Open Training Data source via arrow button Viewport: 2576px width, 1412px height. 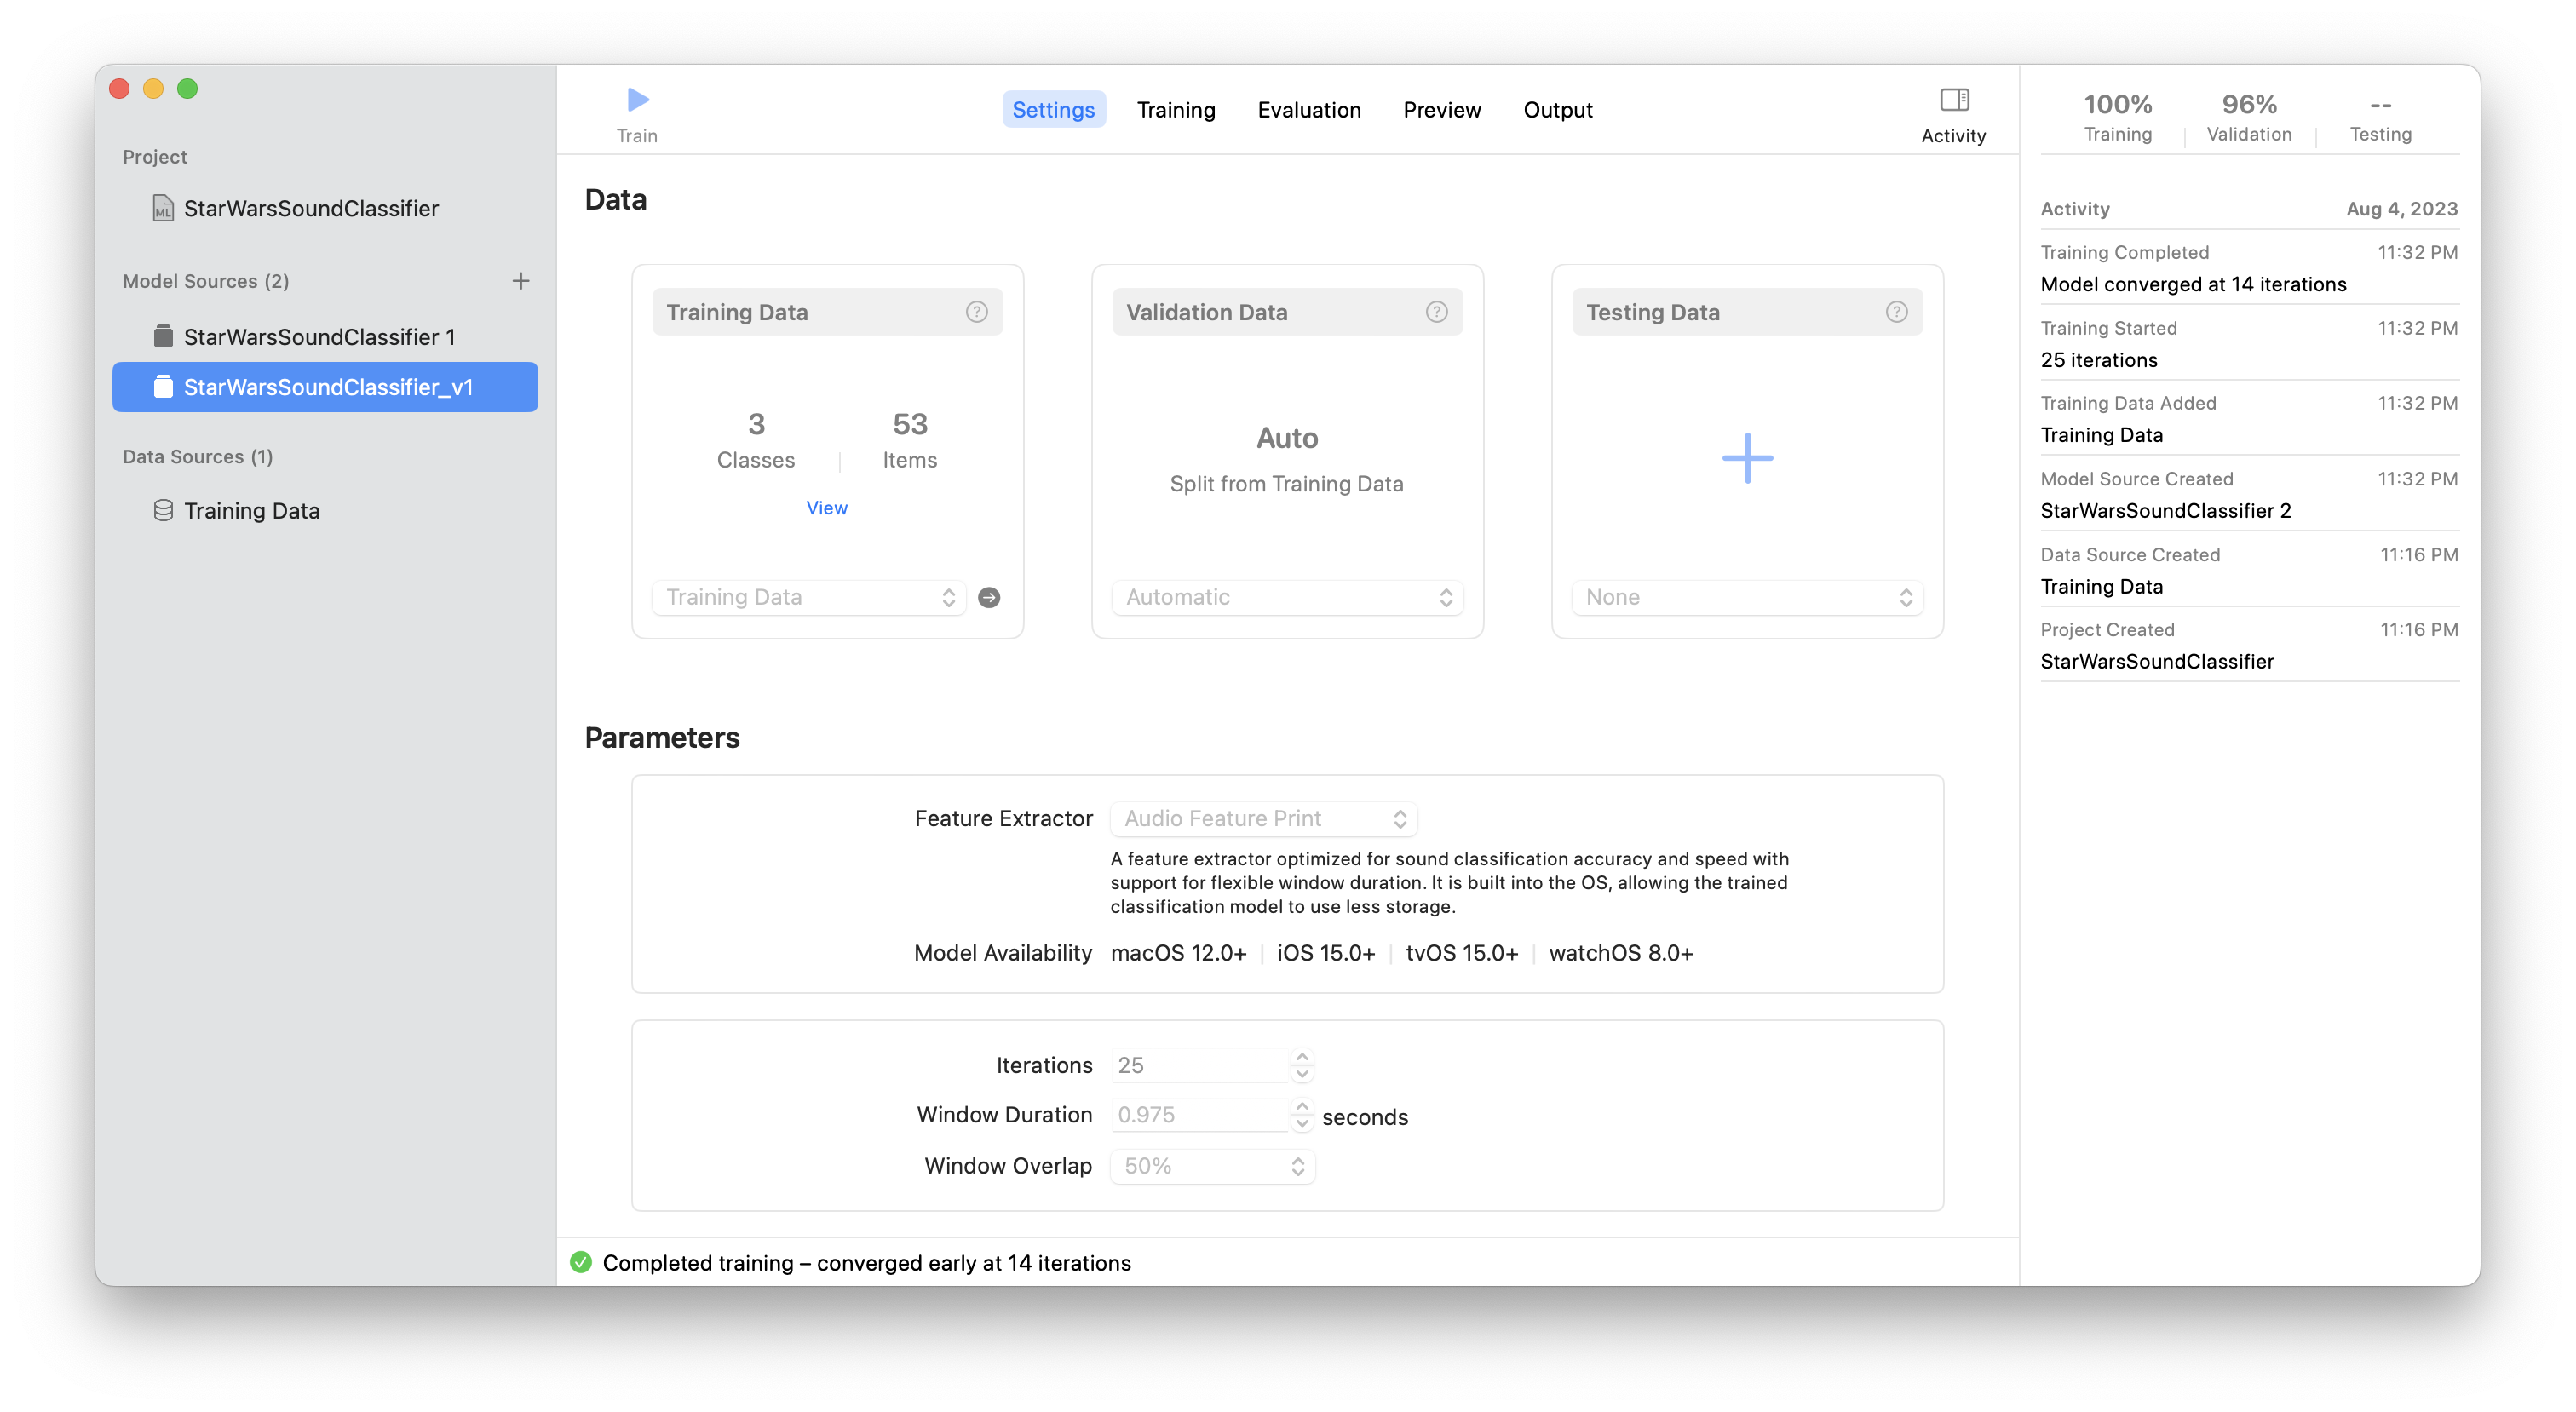(989, 597)
